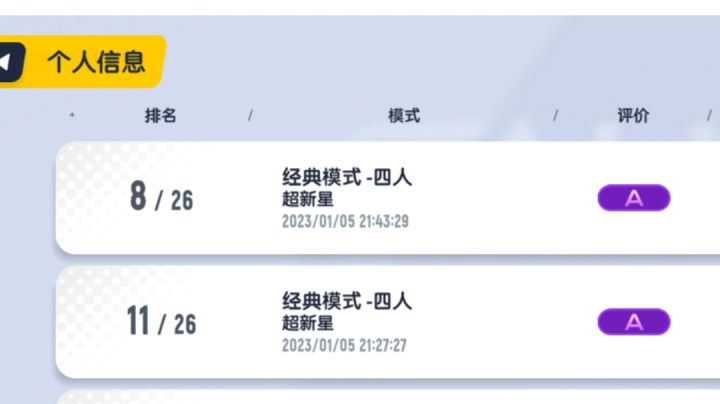Click the slash separator between 排名 and 模式
Image resolution: width=720 pixels, height=404 pixels.
250,116
